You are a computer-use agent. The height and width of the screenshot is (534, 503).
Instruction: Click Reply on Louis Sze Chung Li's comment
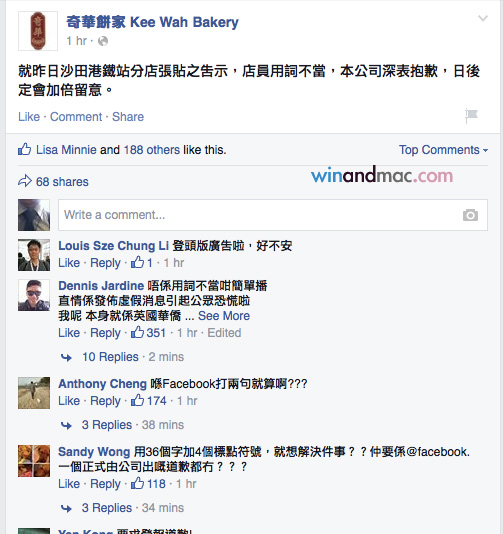point(105,263)
